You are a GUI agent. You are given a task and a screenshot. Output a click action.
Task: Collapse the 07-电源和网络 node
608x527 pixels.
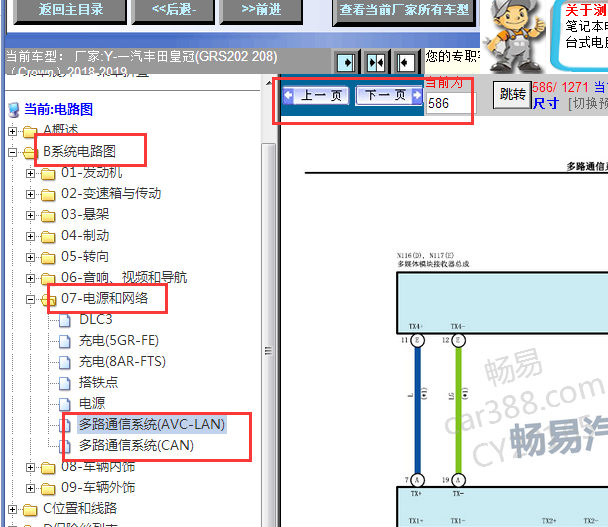point(30,299)
